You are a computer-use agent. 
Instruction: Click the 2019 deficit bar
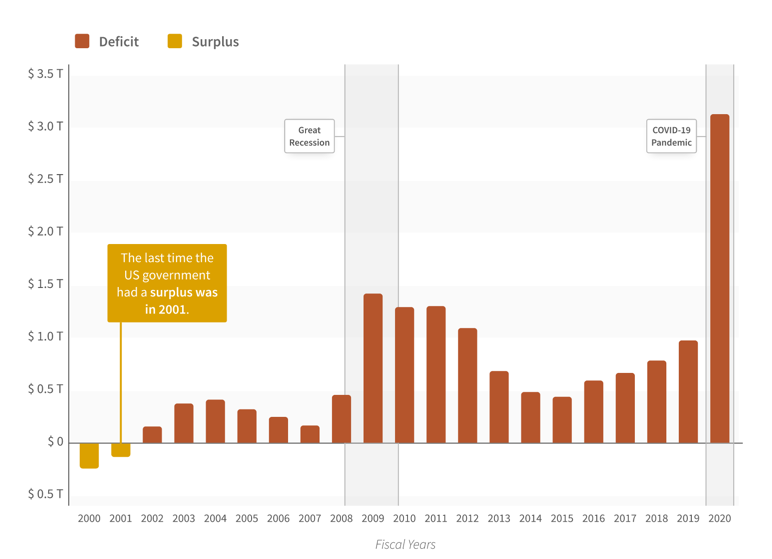[688, 391]
